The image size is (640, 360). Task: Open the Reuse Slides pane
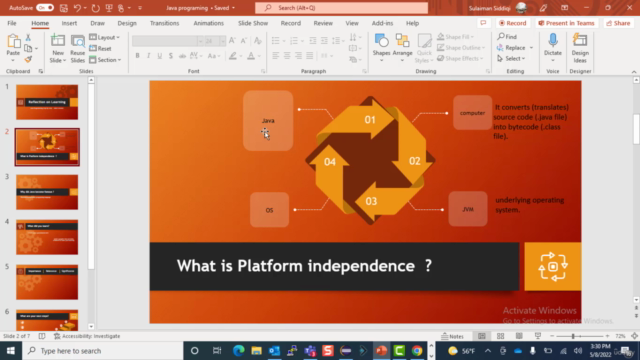[x=78, y=48]
